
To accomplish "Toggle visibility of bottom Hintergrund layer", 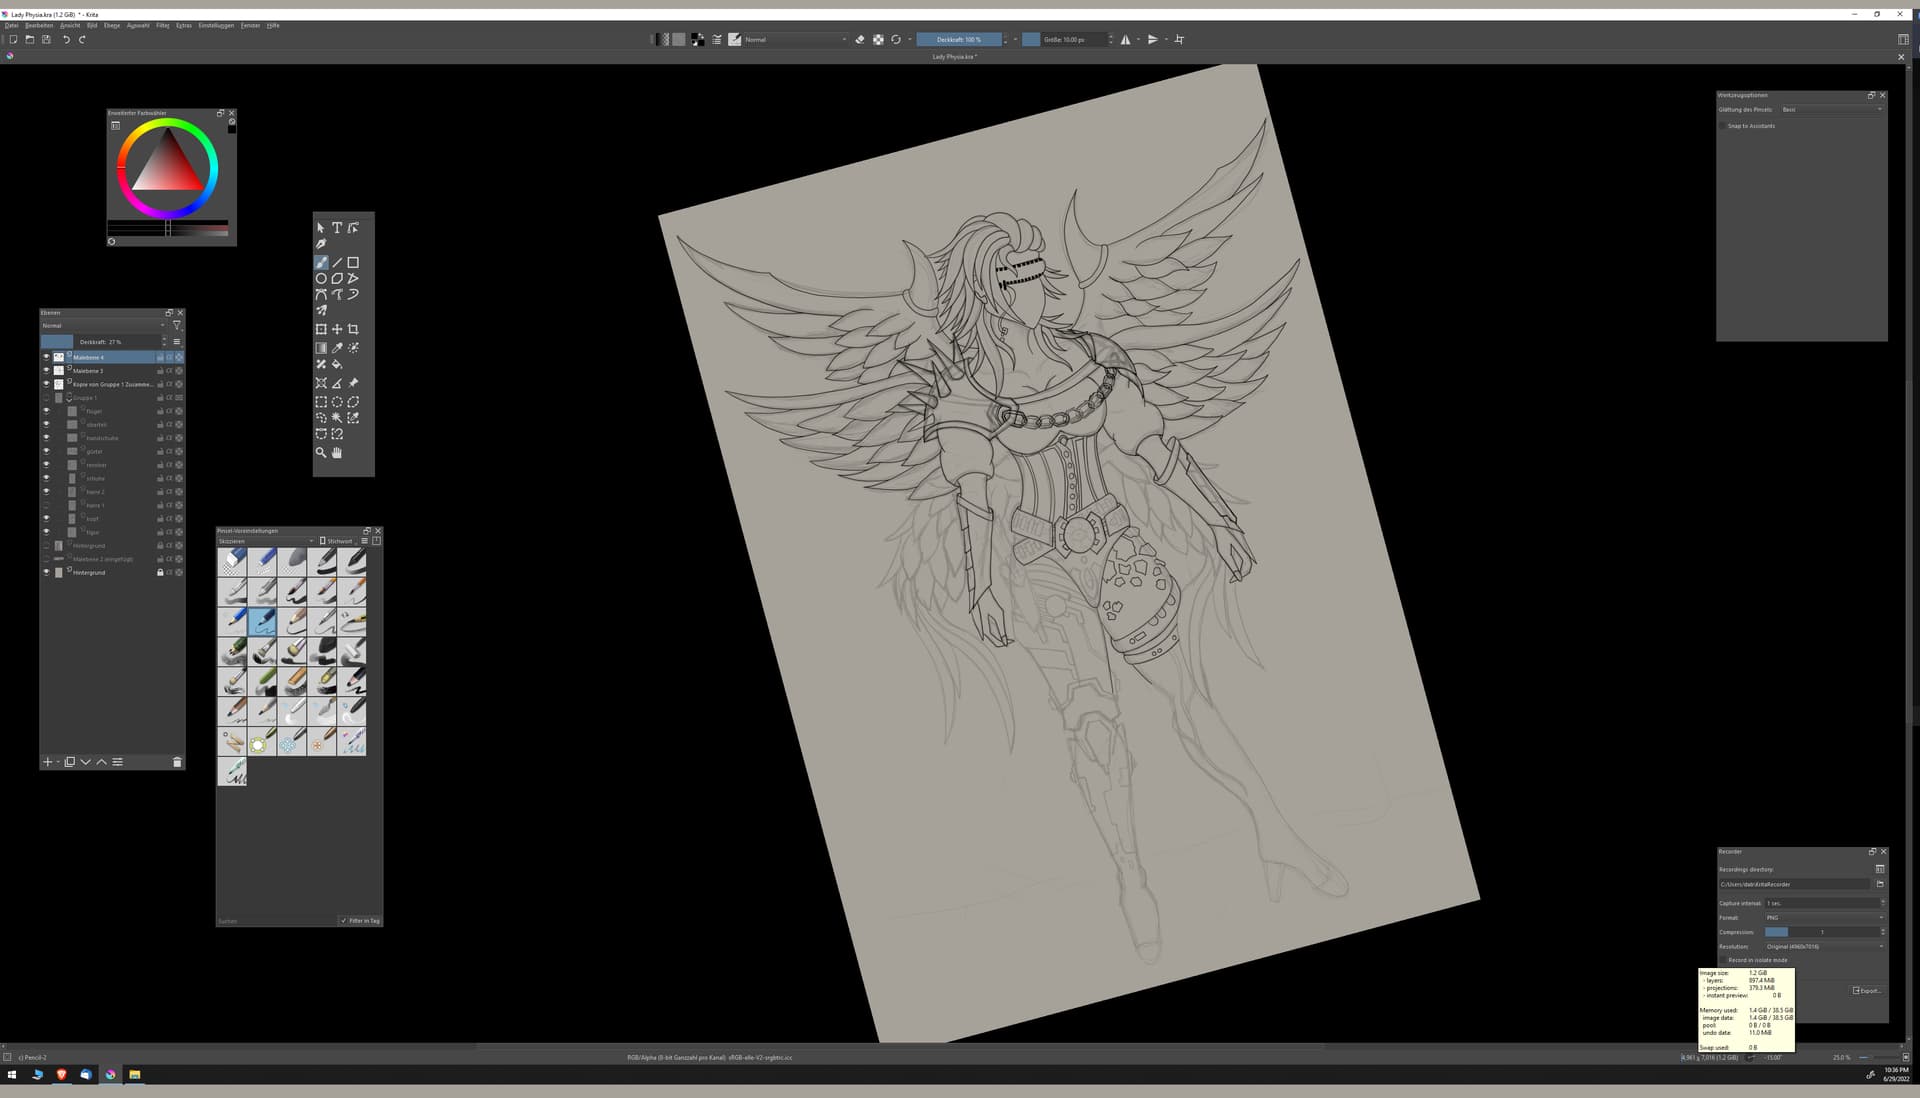I will tap(46, 573).
